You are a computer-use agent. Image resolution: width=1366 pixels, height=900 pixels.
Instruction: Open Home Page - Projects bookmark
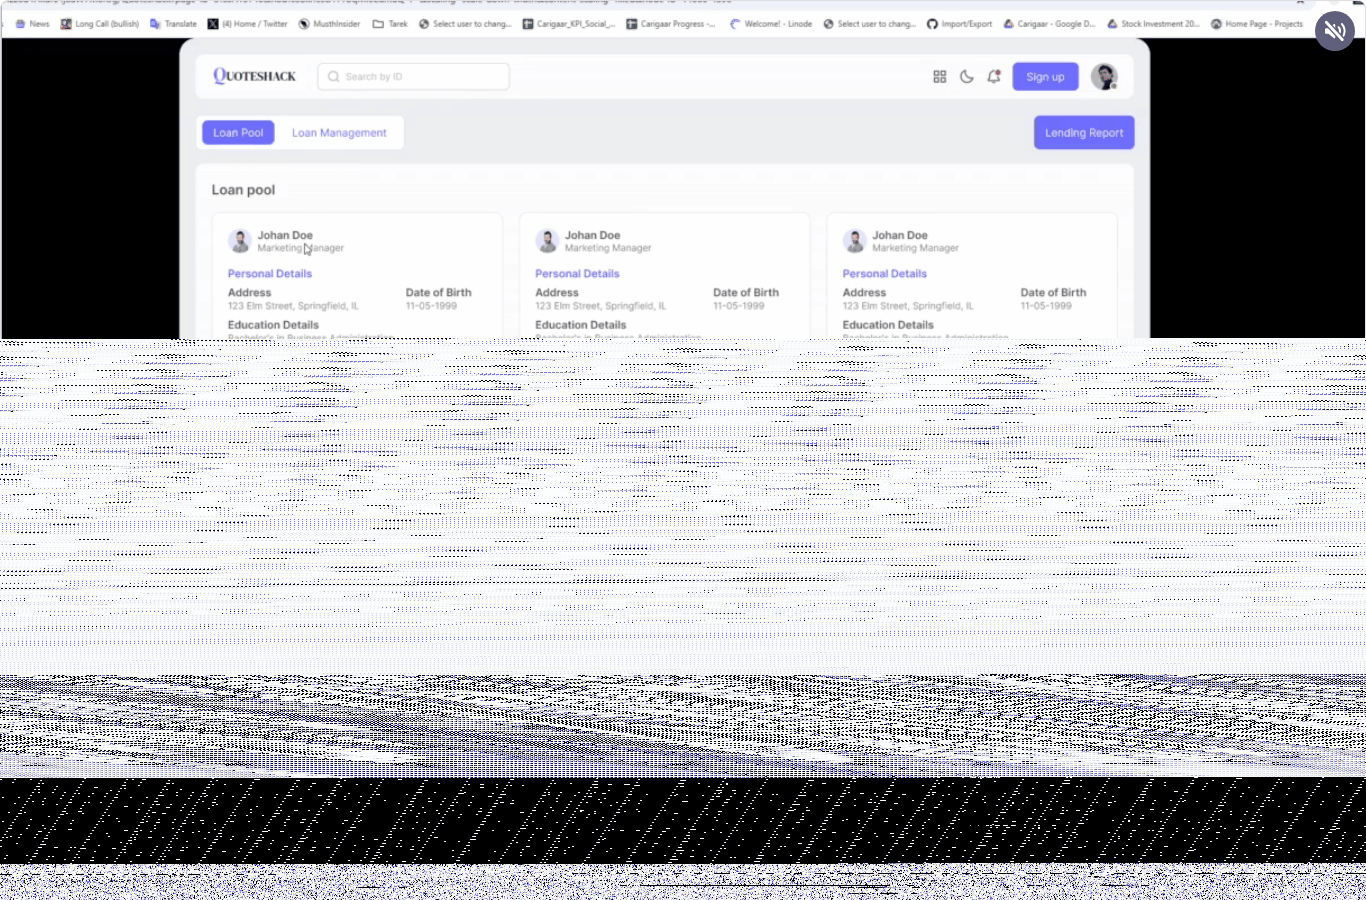pyautogui.click(x=1258, y=24)
